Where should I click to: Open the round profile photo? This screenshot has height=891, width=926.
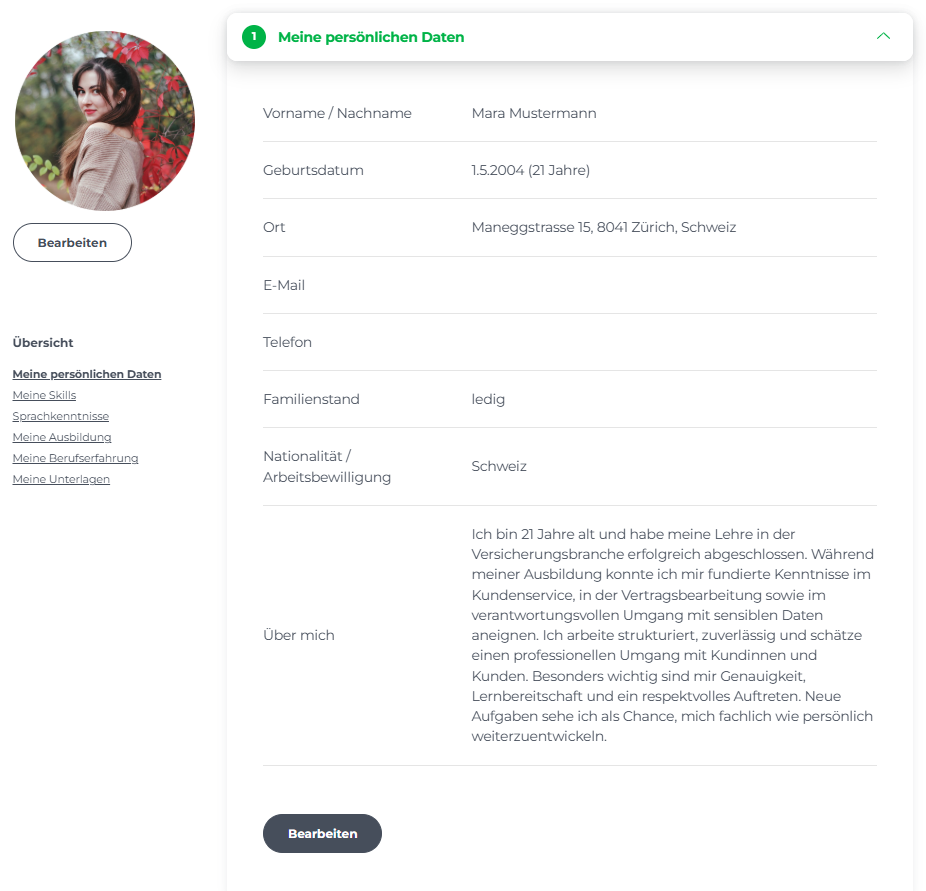[105, 120]
